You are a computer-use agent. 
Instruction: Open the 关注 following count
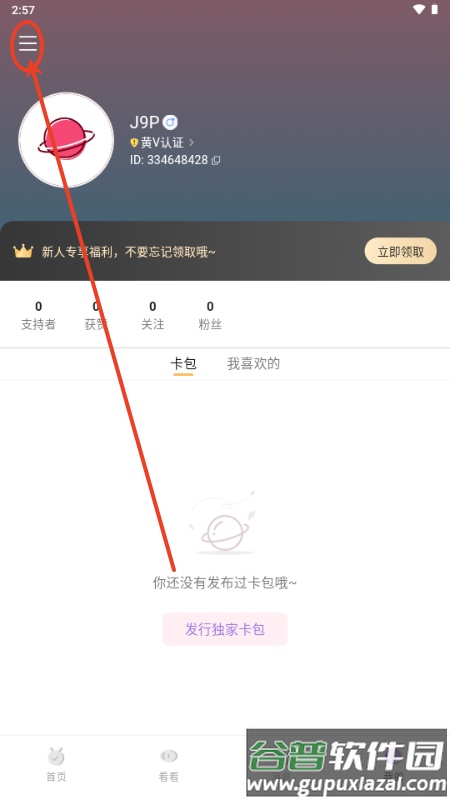[x=153, y=316]
